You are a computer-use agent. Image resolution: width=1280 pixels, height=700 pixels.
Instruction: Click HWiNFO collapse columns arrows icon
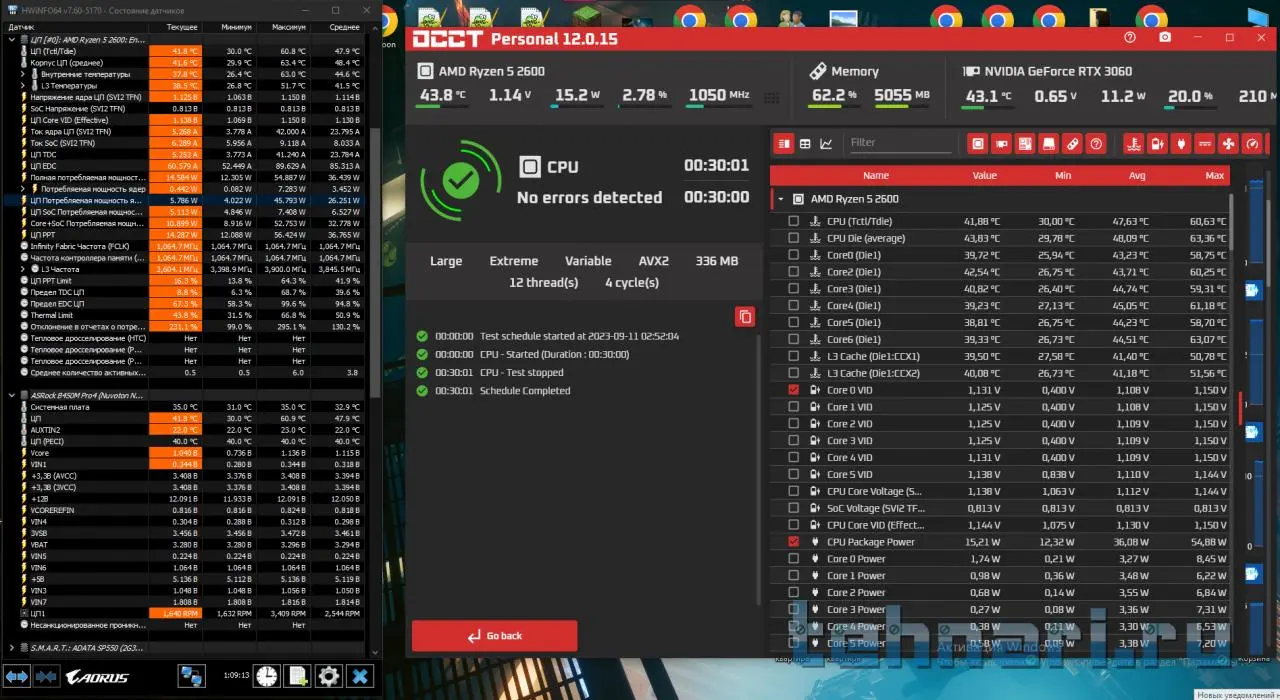tap(45, 677)
